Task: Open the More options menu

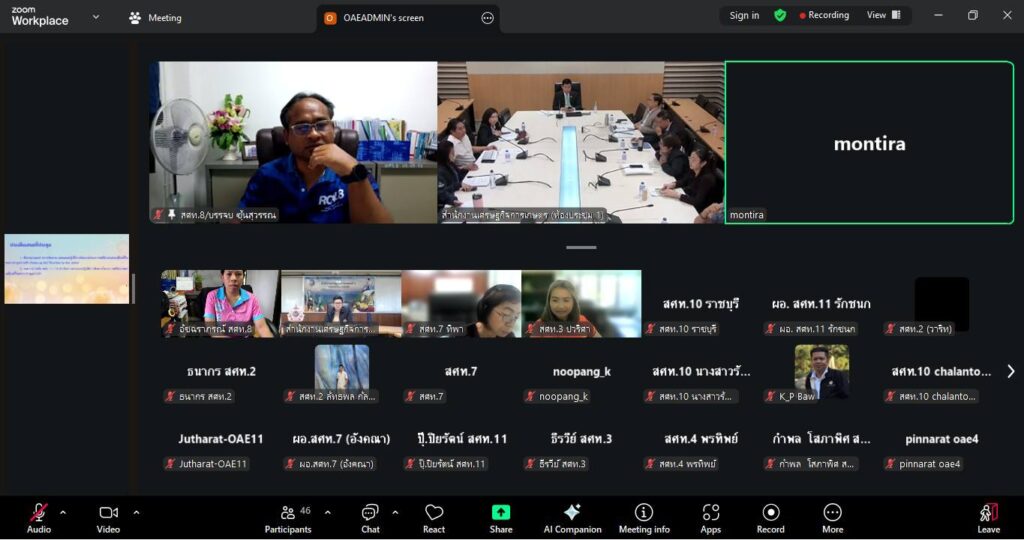Action: (x=832, y=516)
